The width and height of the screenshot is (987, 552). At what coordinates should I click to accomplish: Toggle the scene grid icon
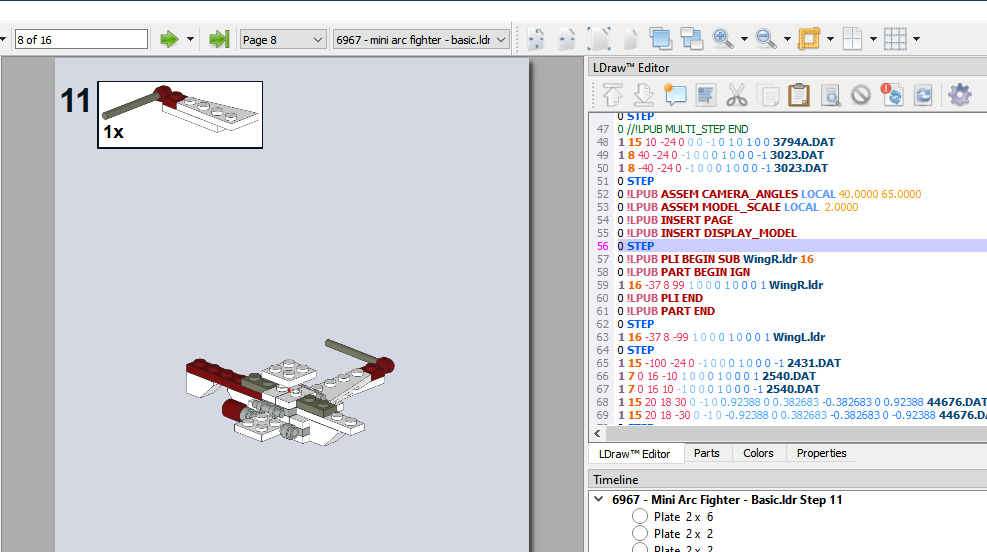[895, 39]
